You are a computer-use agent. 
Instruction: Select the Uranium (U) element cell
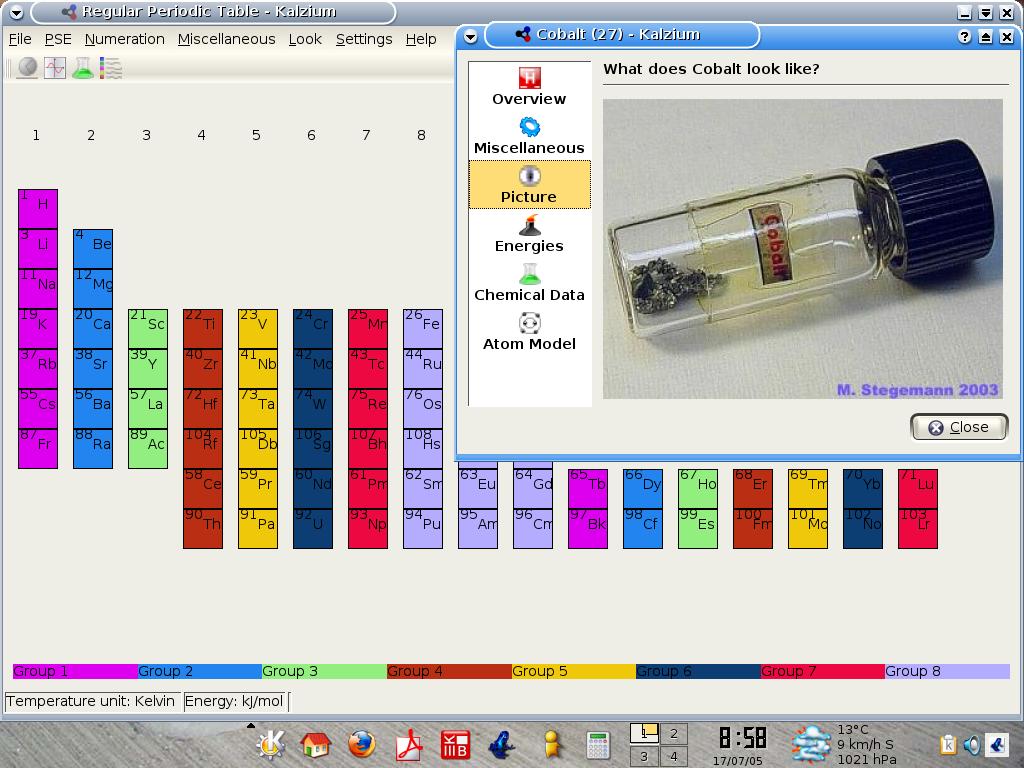pos(313,529)
